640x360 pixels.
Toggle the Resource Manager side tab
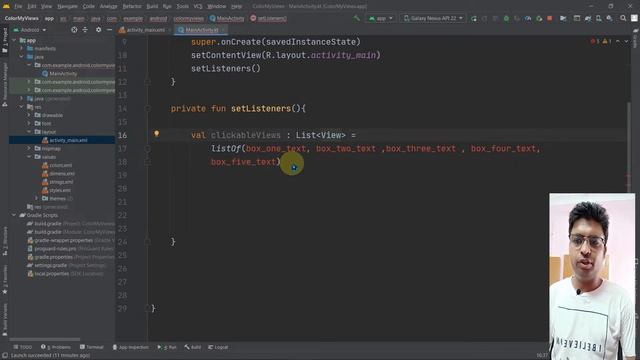click(5, 85)
